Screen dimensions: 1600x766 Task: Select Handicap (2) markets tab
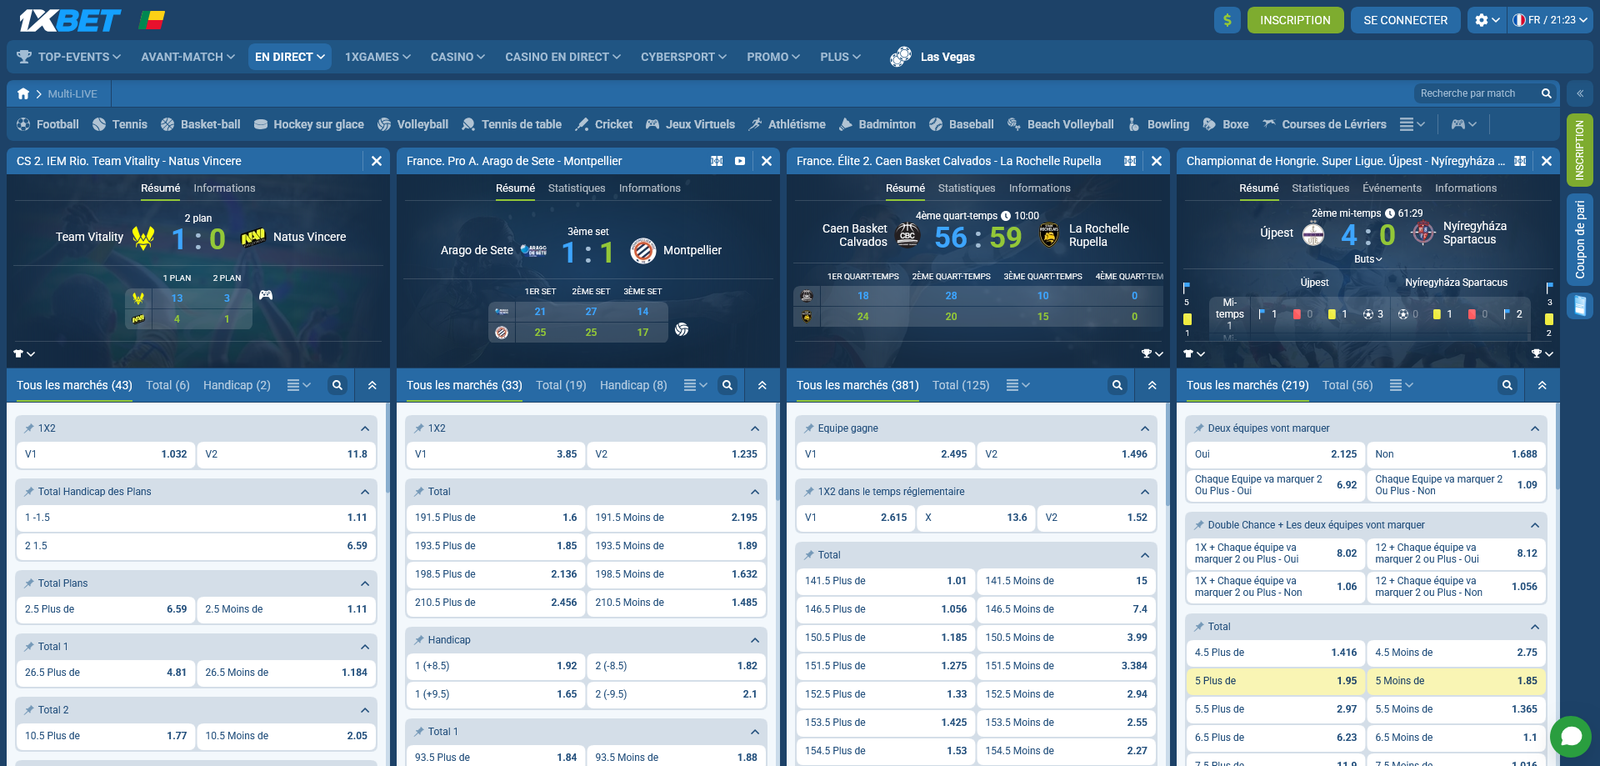(237, 385)
